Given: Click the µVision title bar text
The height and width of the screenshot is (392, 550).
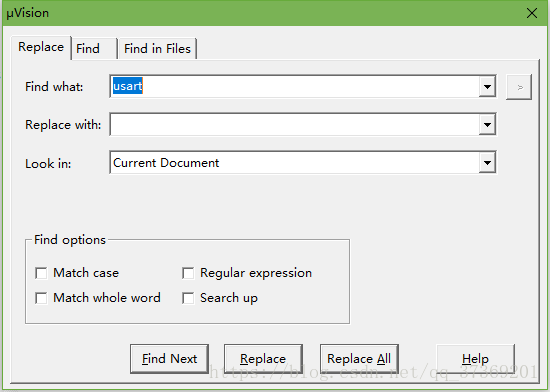Looking at the screenshot, I should [28, 13].
